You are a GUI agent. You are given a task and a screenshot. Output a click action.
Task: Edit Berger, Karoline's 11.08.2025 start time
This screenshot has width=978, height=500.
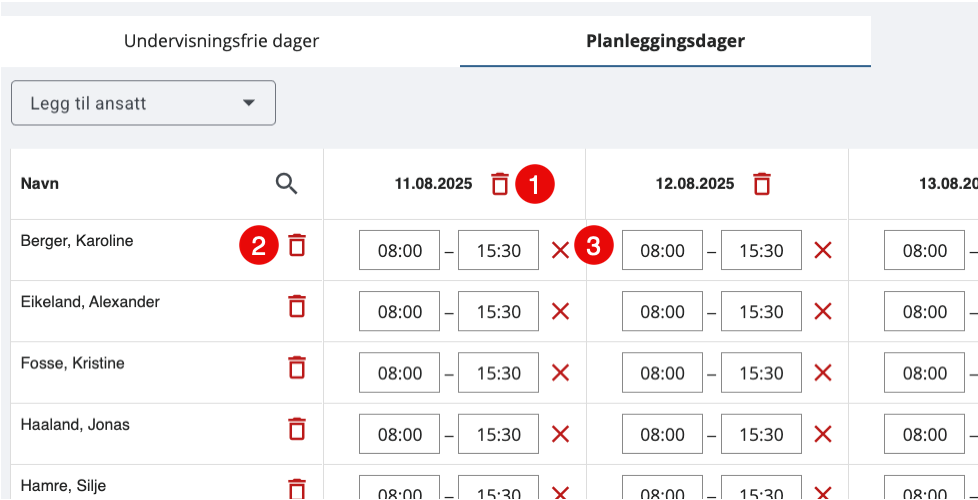coord(400,251)
